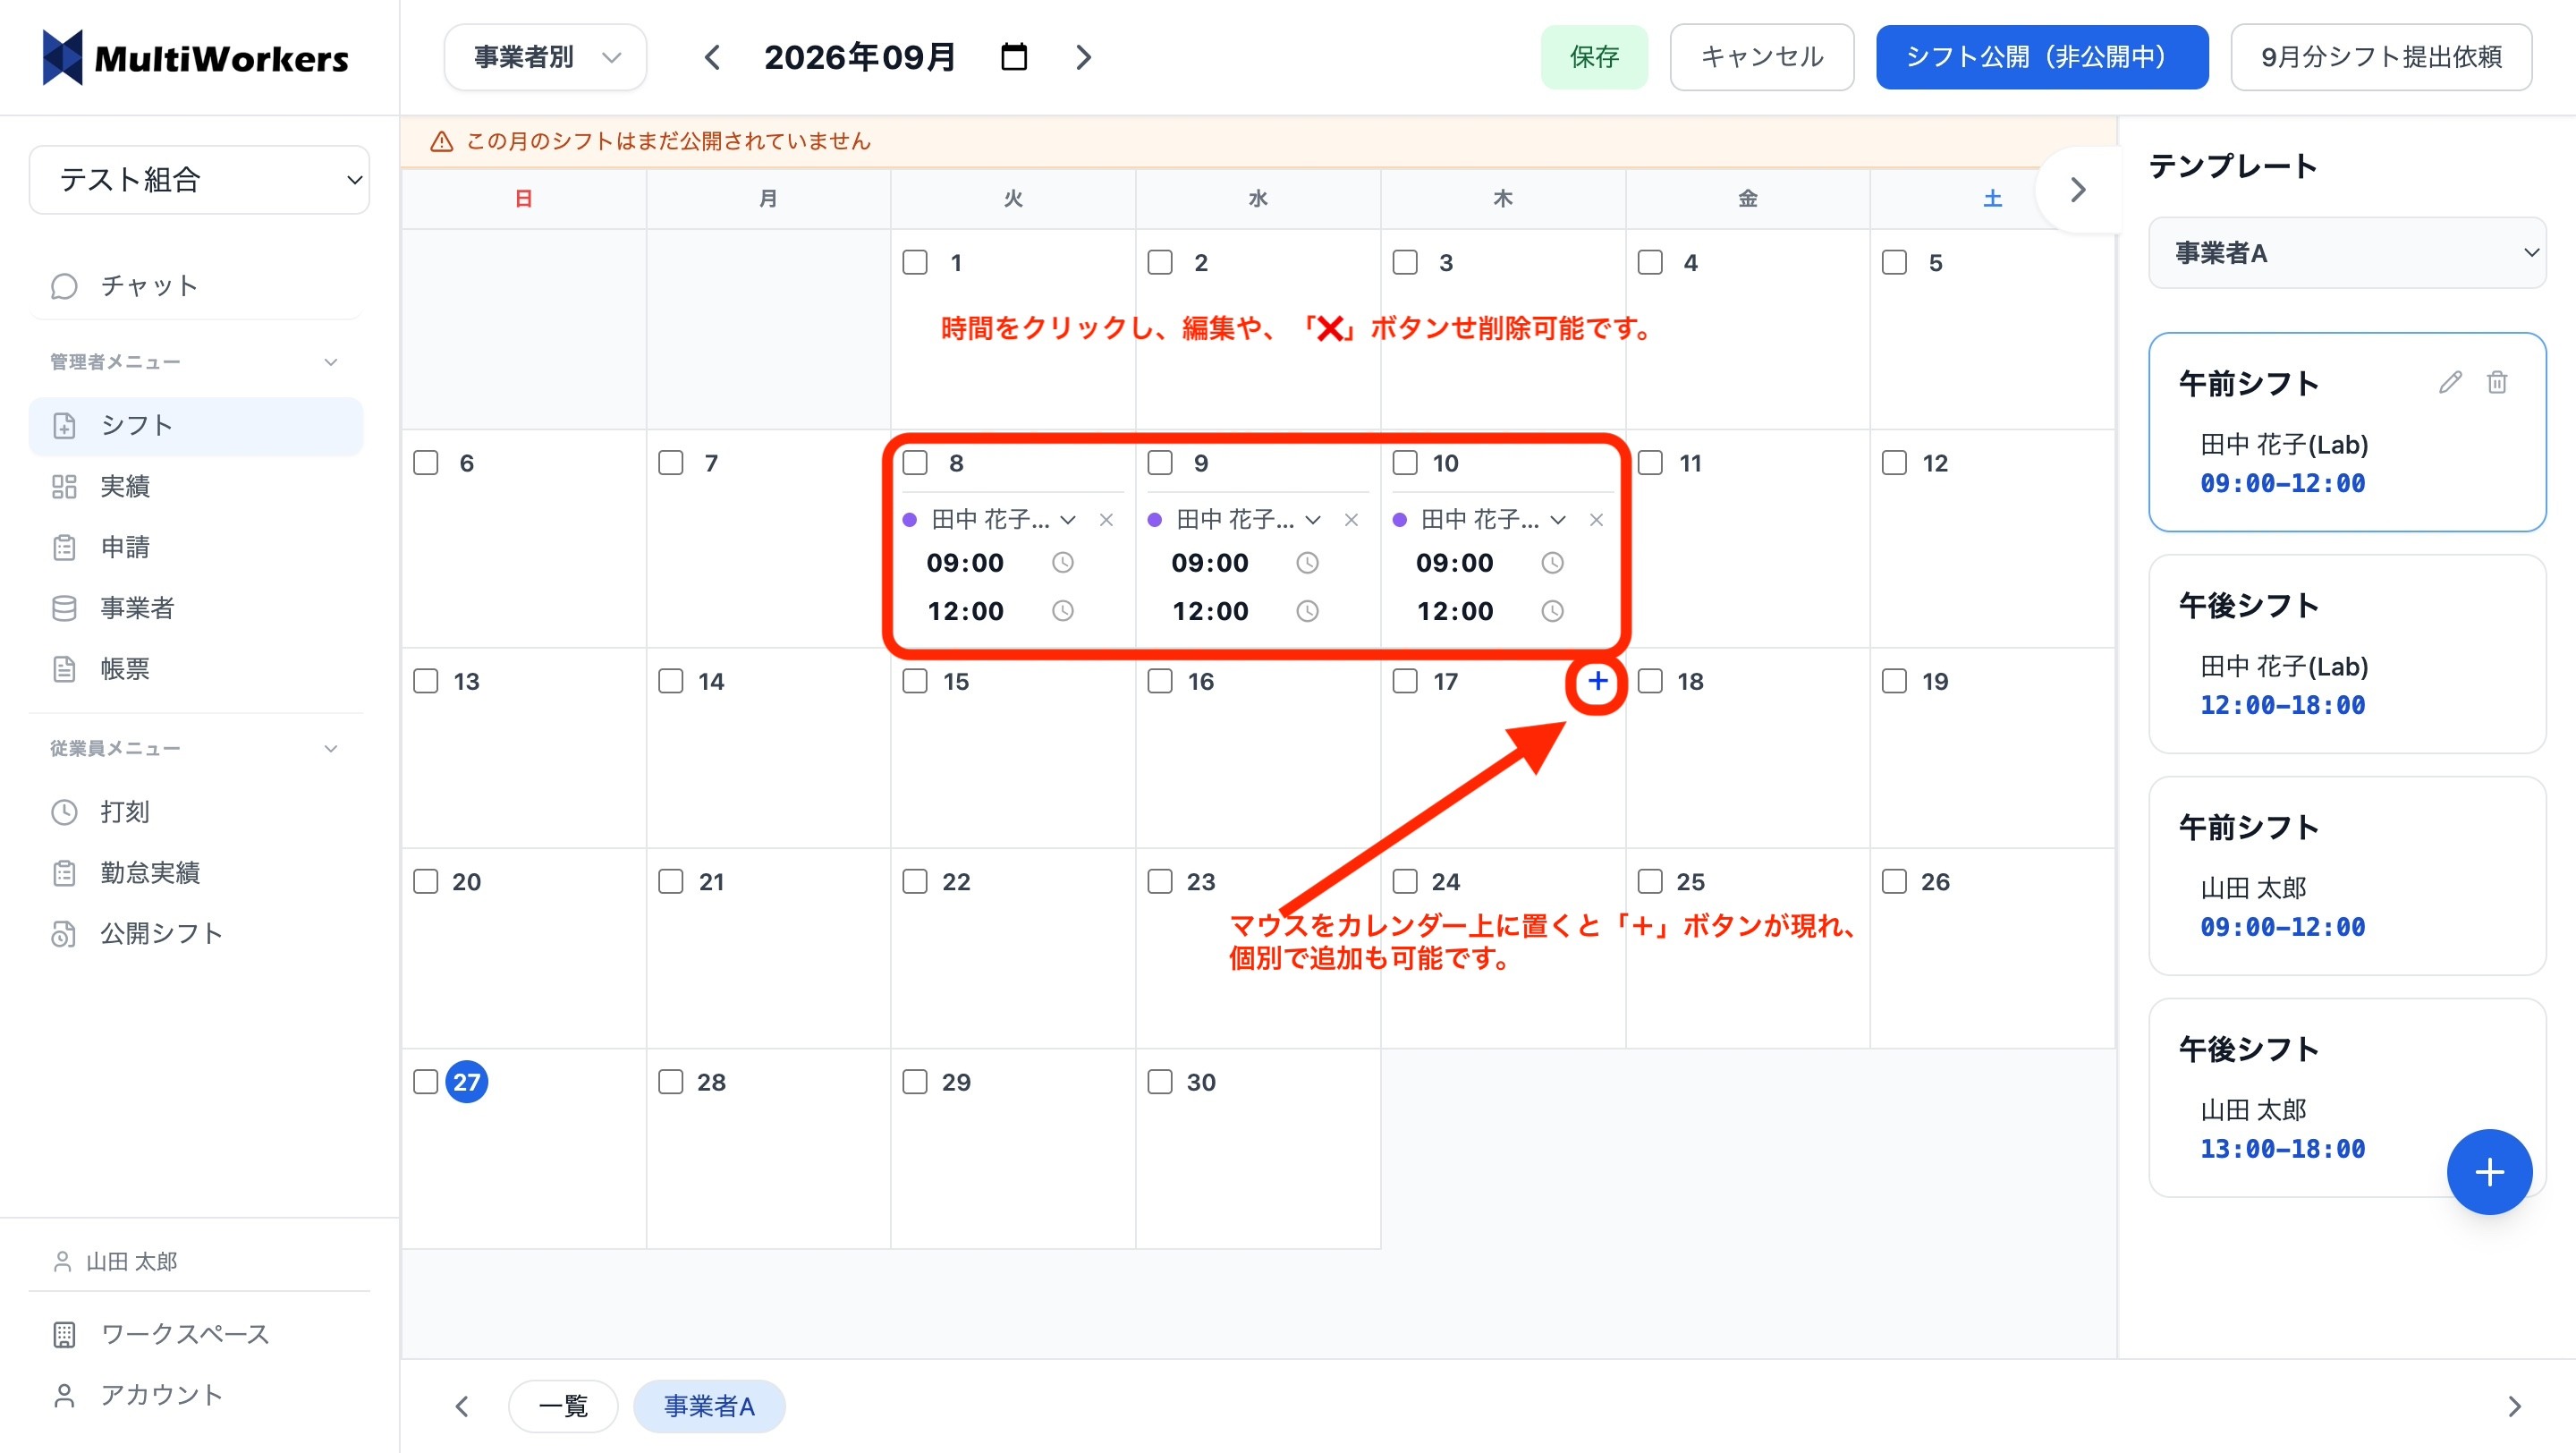This screenshot has height=1453, width=2576.
Task: Collapse the 従業員メニュー section
Action: (x=331, y=748)
